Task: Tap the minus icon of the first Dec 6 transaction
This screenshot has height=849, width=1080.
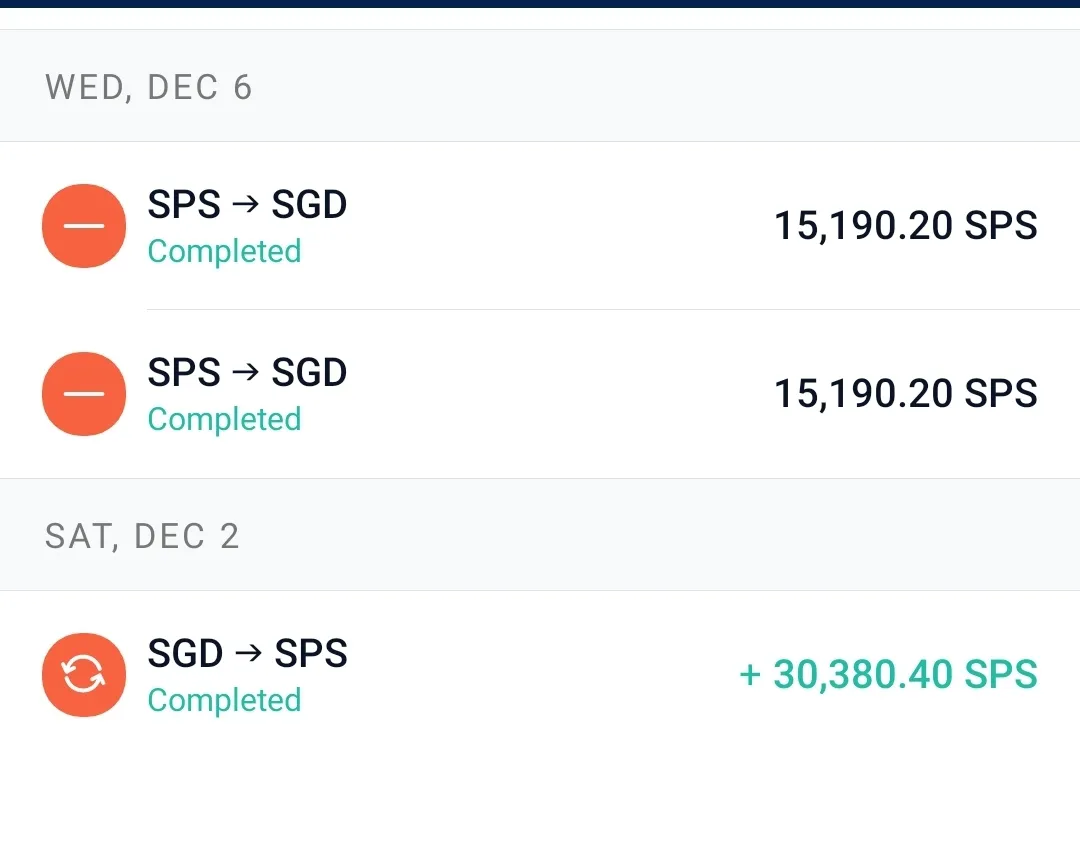Action: [84, 226]
